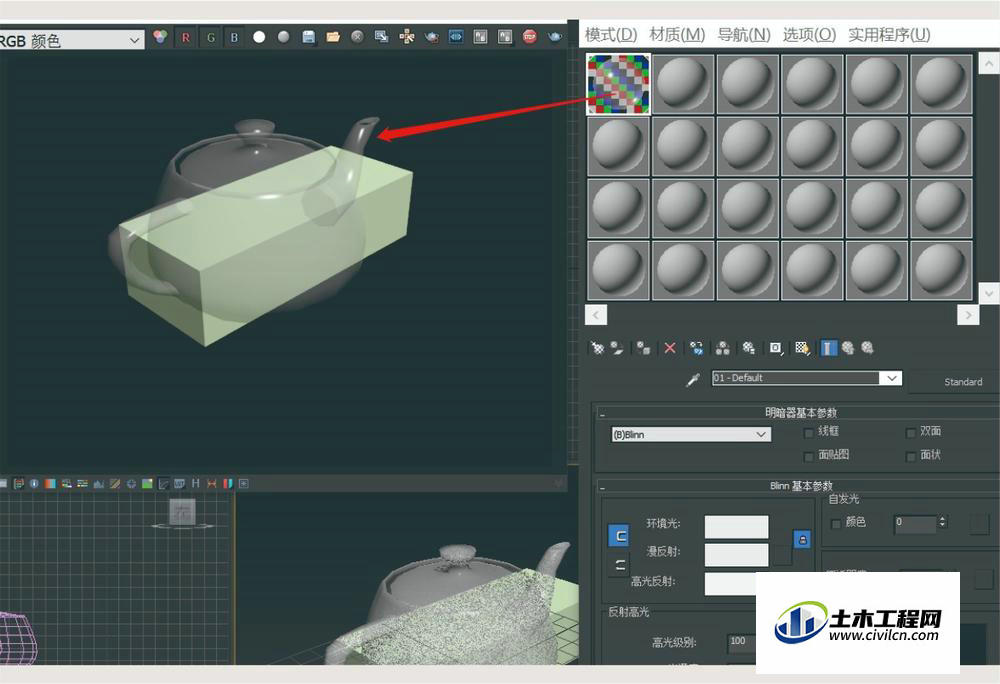This screenshot has height=684, width=1000.
Task: Click the diffuse map button beside swatch
Action: 783,555
